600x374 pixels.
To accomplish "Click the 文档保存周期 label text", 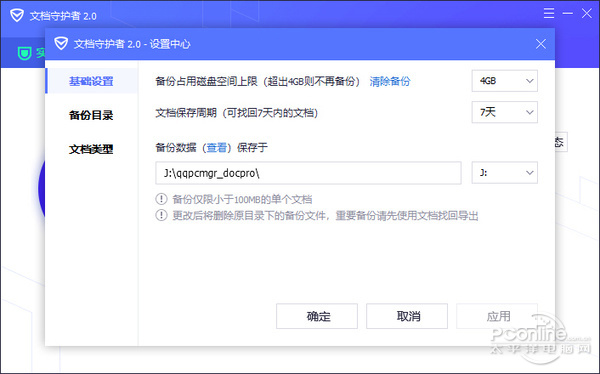I will 186,113.
